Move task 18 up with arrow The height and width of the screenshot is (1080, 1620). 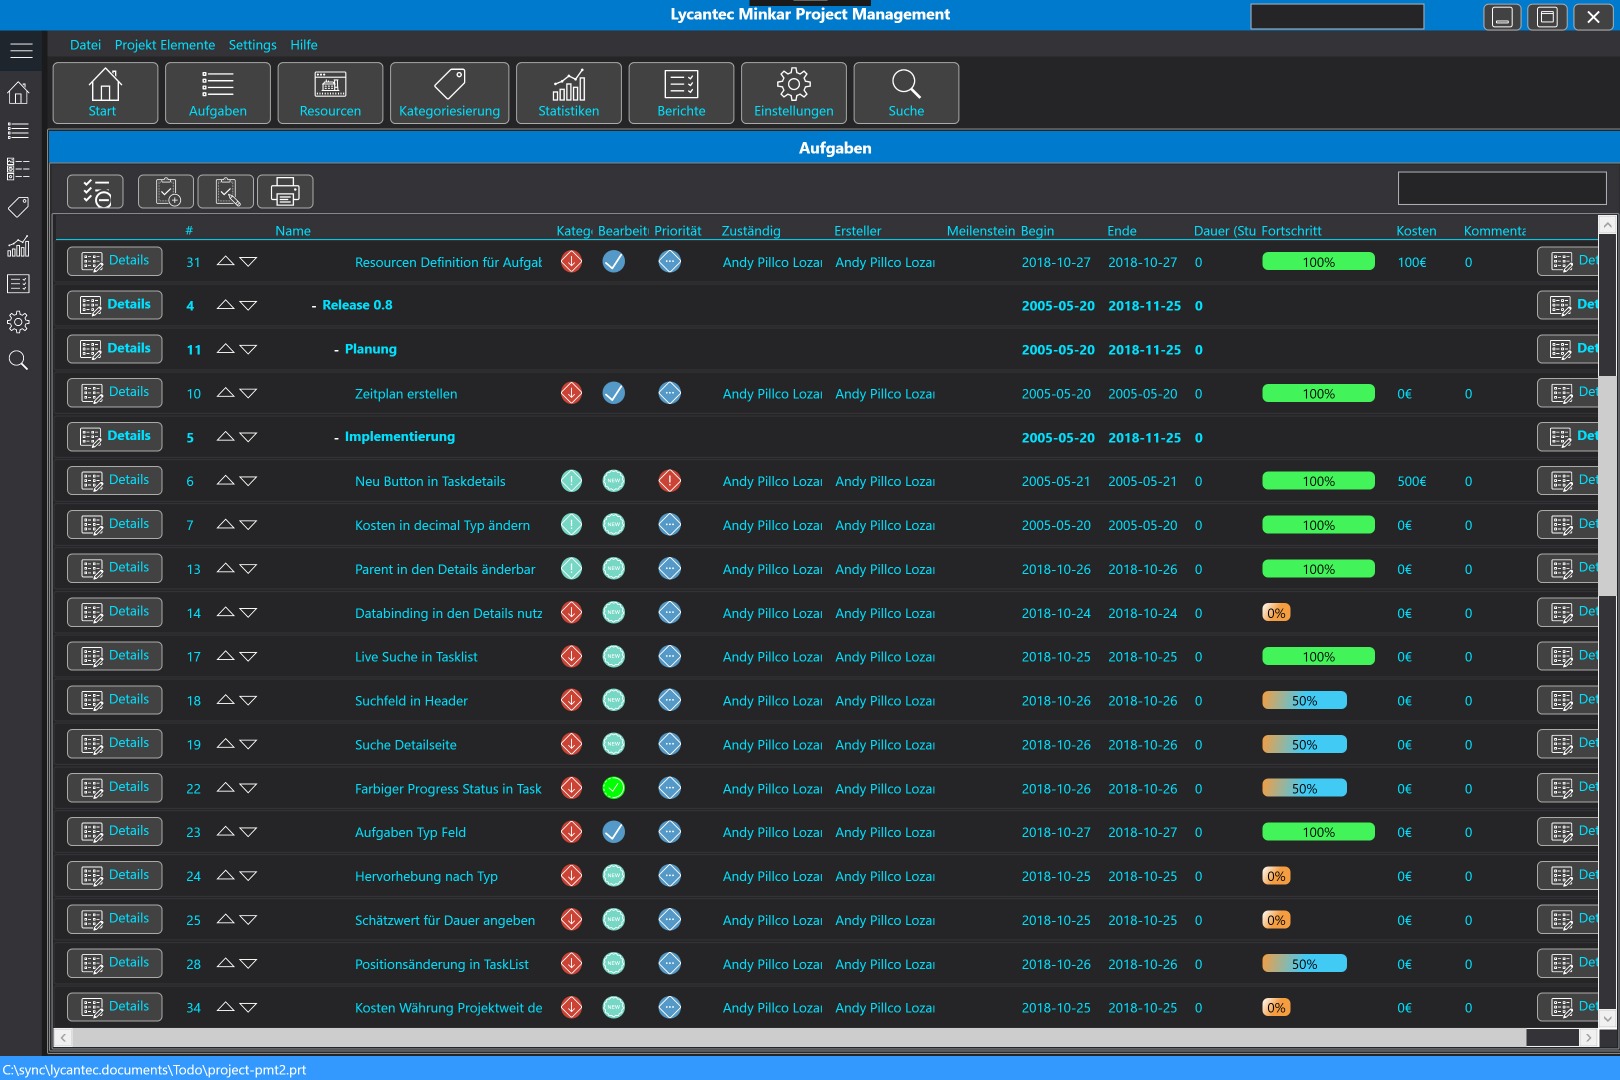tap(225, 700)
